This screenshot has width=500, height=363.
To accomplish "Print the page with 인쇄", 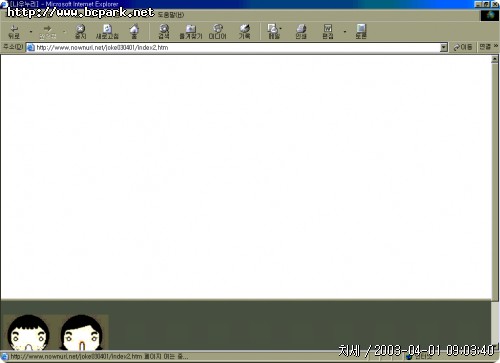I will pyautogui.click(x=301, y=32).
